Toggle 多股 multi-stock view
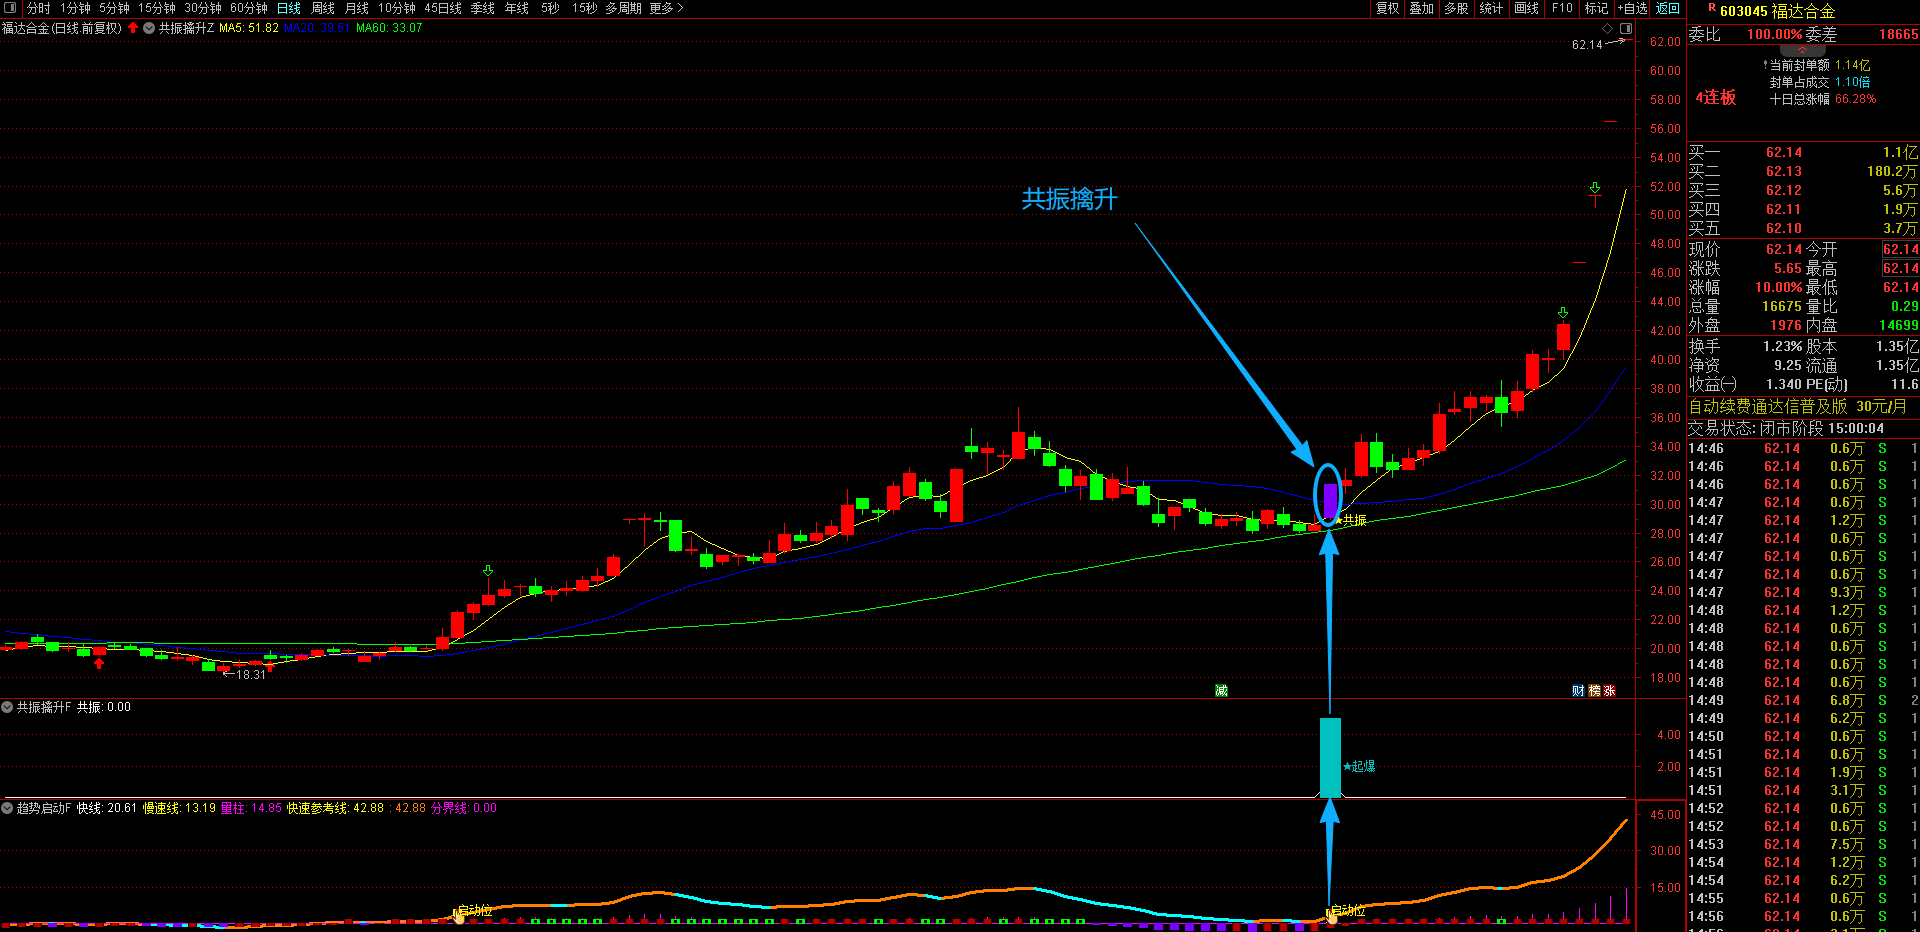The width and height of the screenshot is (1920, 932). tap(1456, 8)
